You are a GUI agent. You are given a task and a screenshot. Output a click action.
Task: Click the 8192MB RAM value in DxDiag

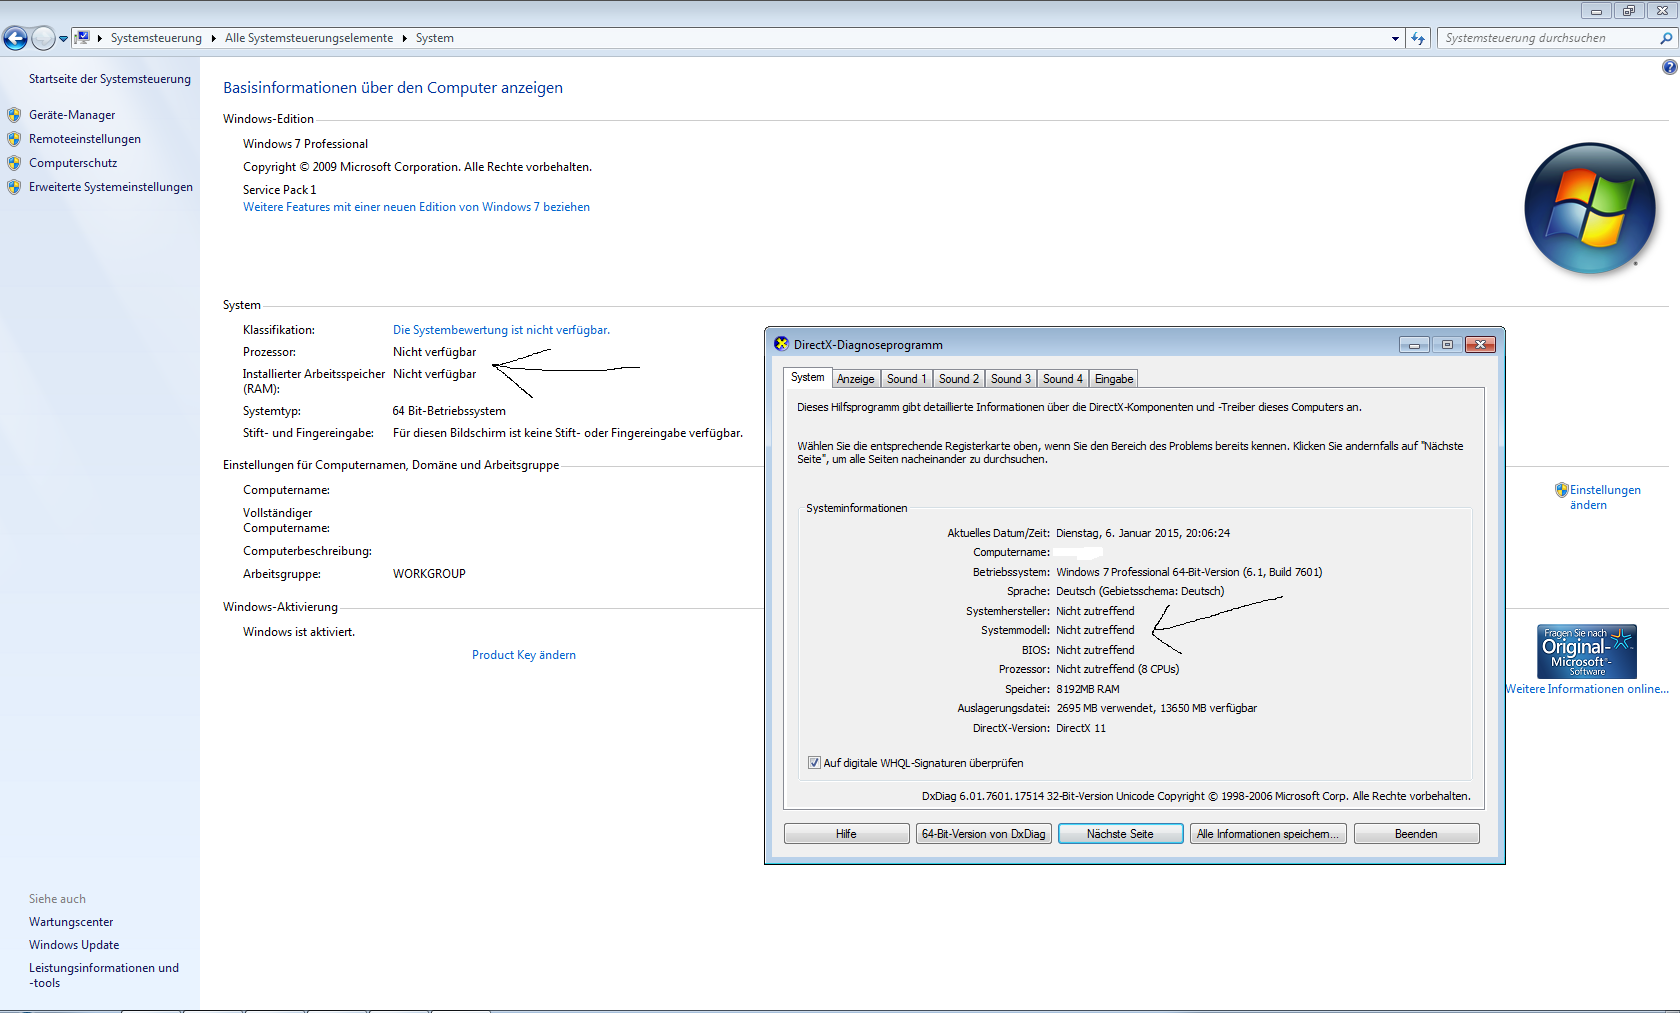pyautogui.click(x=1088, y=689)
